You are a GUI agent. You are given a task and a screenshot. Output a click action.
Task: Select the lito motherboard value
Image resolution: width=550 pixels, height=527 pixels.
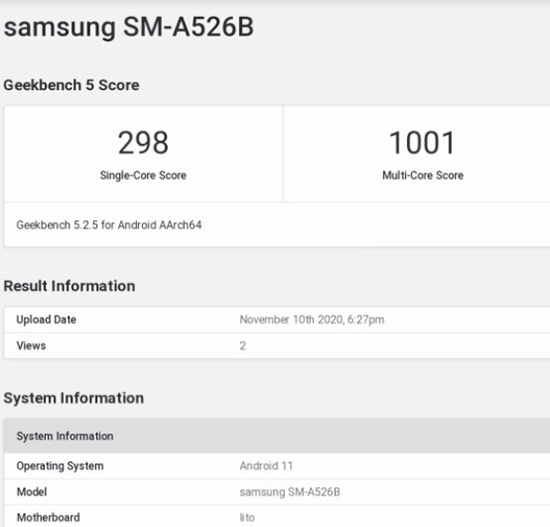(x=247, y=518)
